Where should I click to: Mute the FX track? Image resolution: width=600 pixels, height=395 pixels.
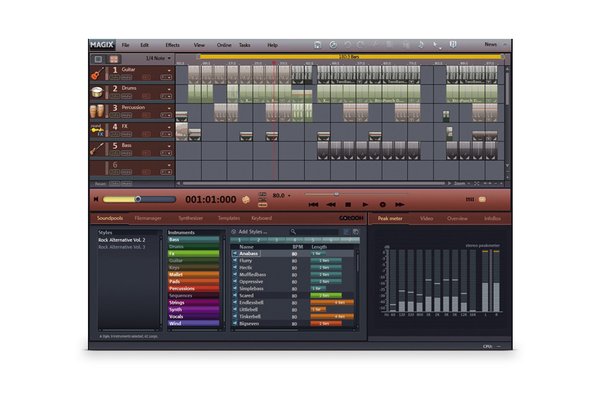coord(127,134)
